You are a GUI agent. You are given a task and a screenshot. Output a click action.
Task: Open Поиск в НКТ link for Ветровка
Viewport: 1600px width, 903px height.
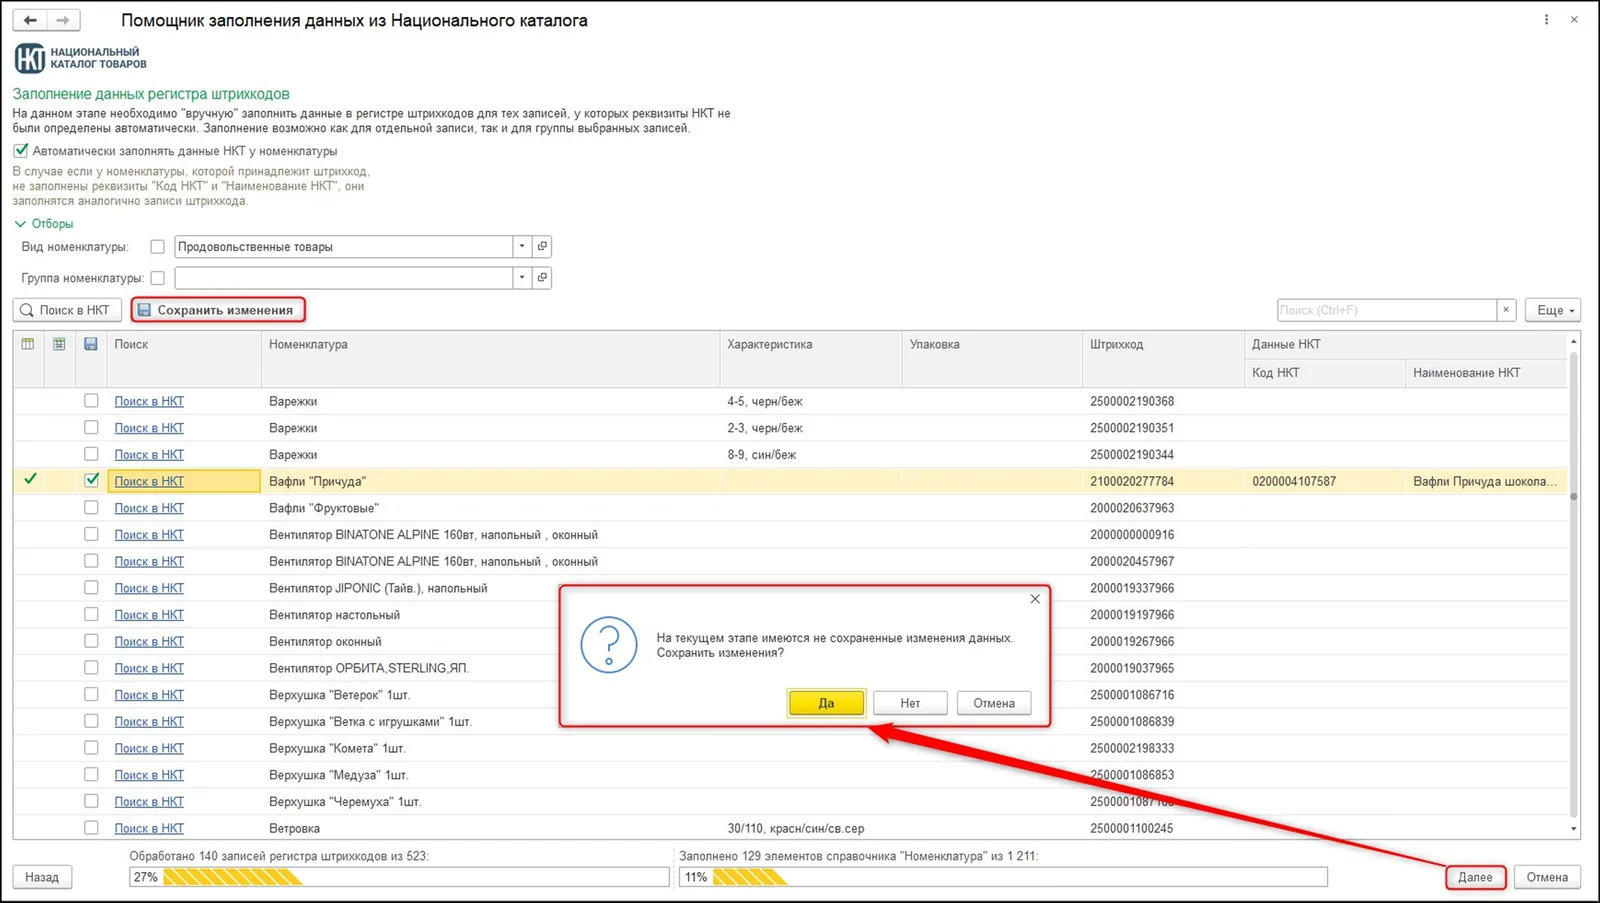[x=149, y=828]
